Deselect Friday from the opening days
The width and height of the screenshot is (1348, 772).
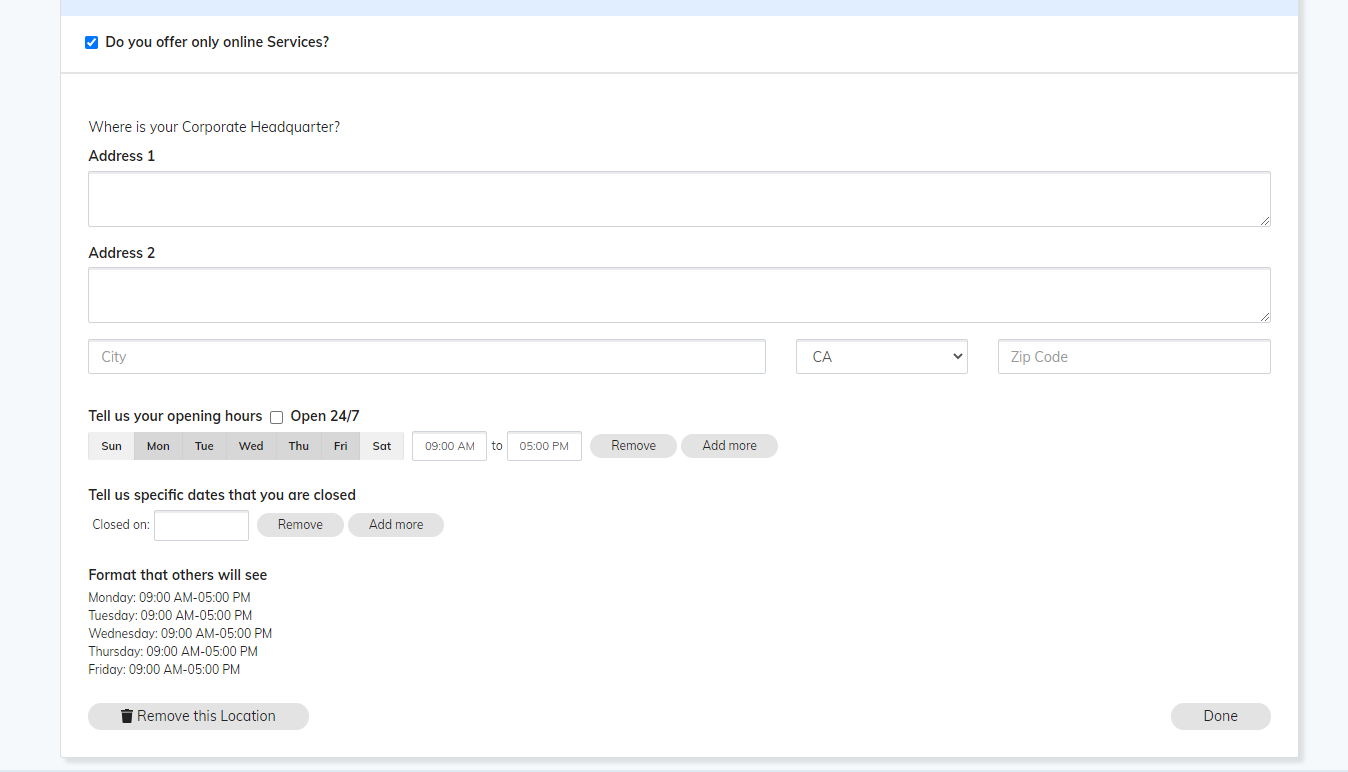(x=340, y=446)
